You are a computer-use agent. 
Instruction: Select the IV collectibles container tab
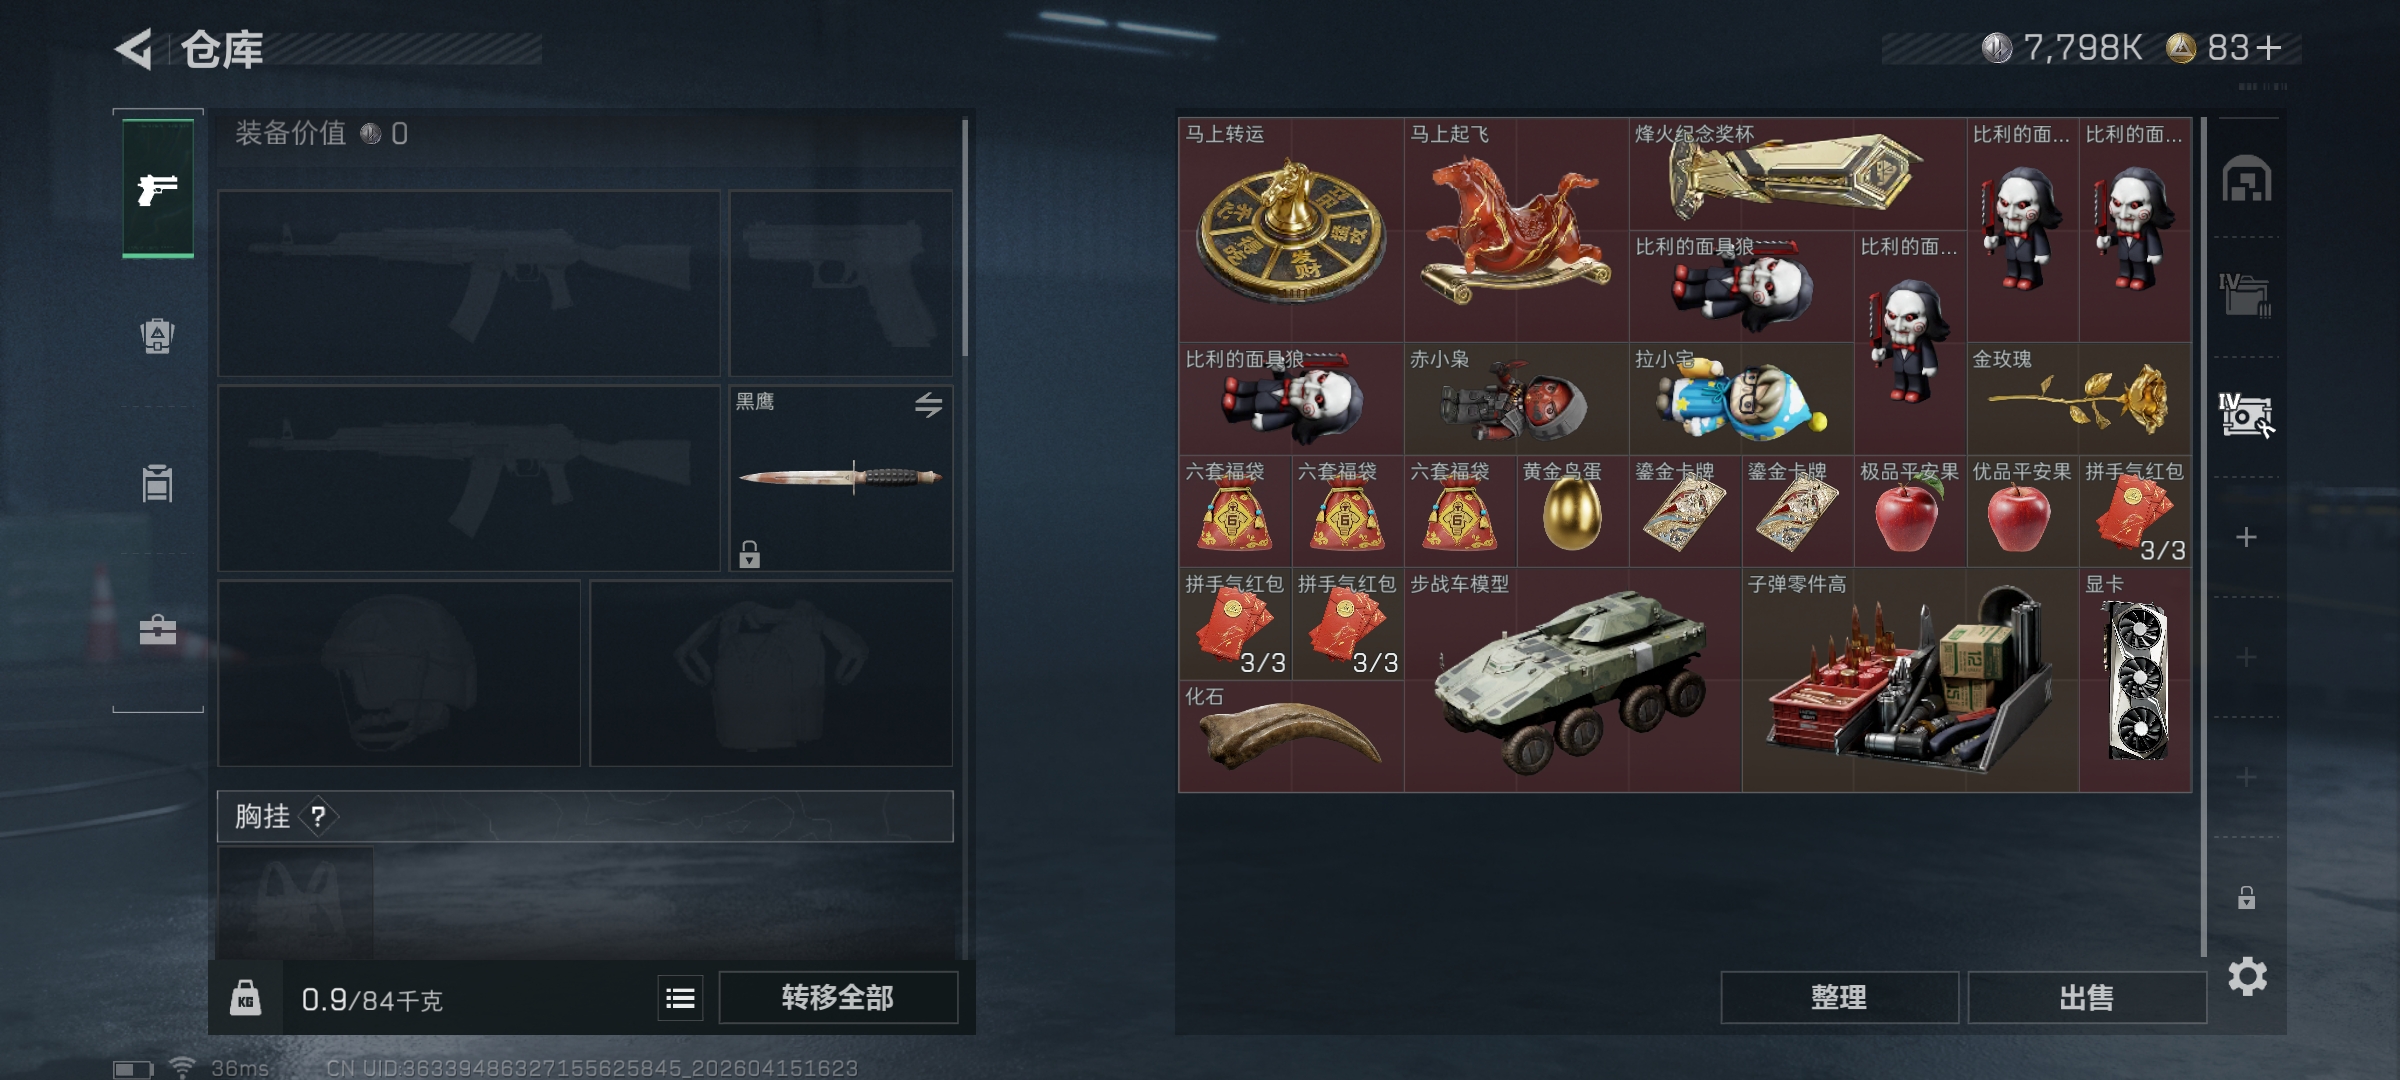[x=2246, y=415]
